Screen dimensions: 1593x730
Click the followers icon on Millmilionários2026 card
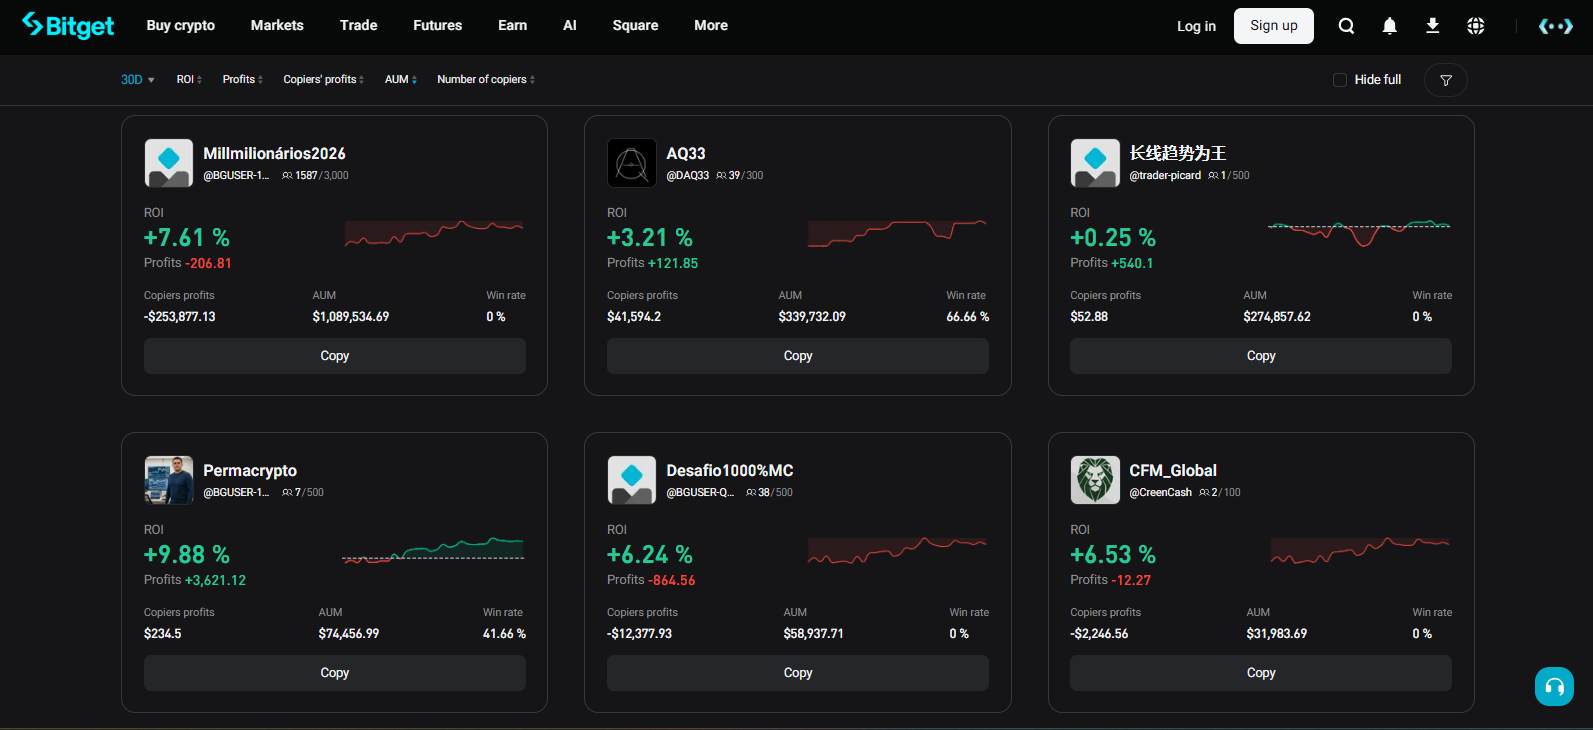tap(287, 175)
